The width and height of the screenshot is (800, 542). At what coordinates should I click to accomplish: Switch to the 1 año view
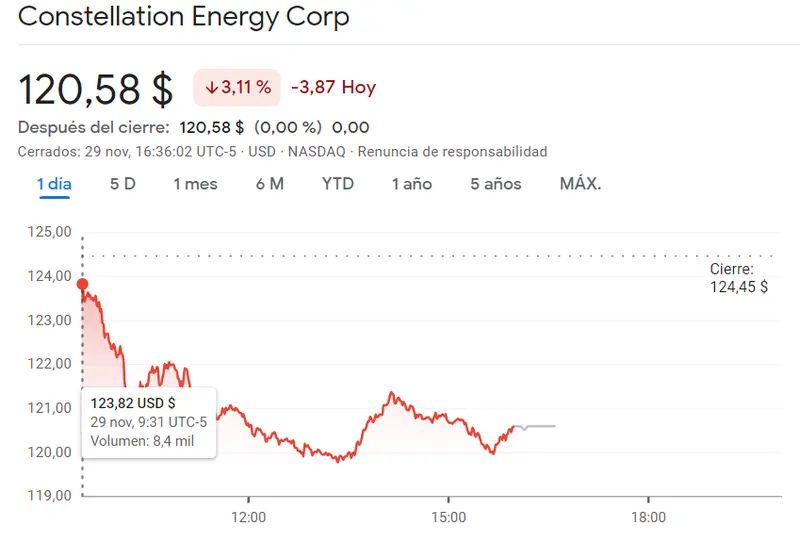[412, 184]
